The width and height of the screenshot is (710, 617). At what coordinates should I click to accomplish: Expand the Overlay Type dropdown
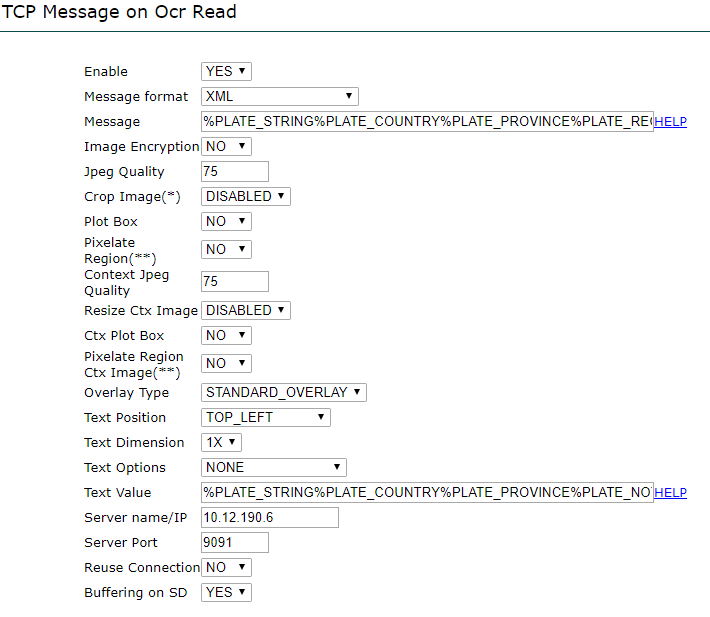(284, 392)
